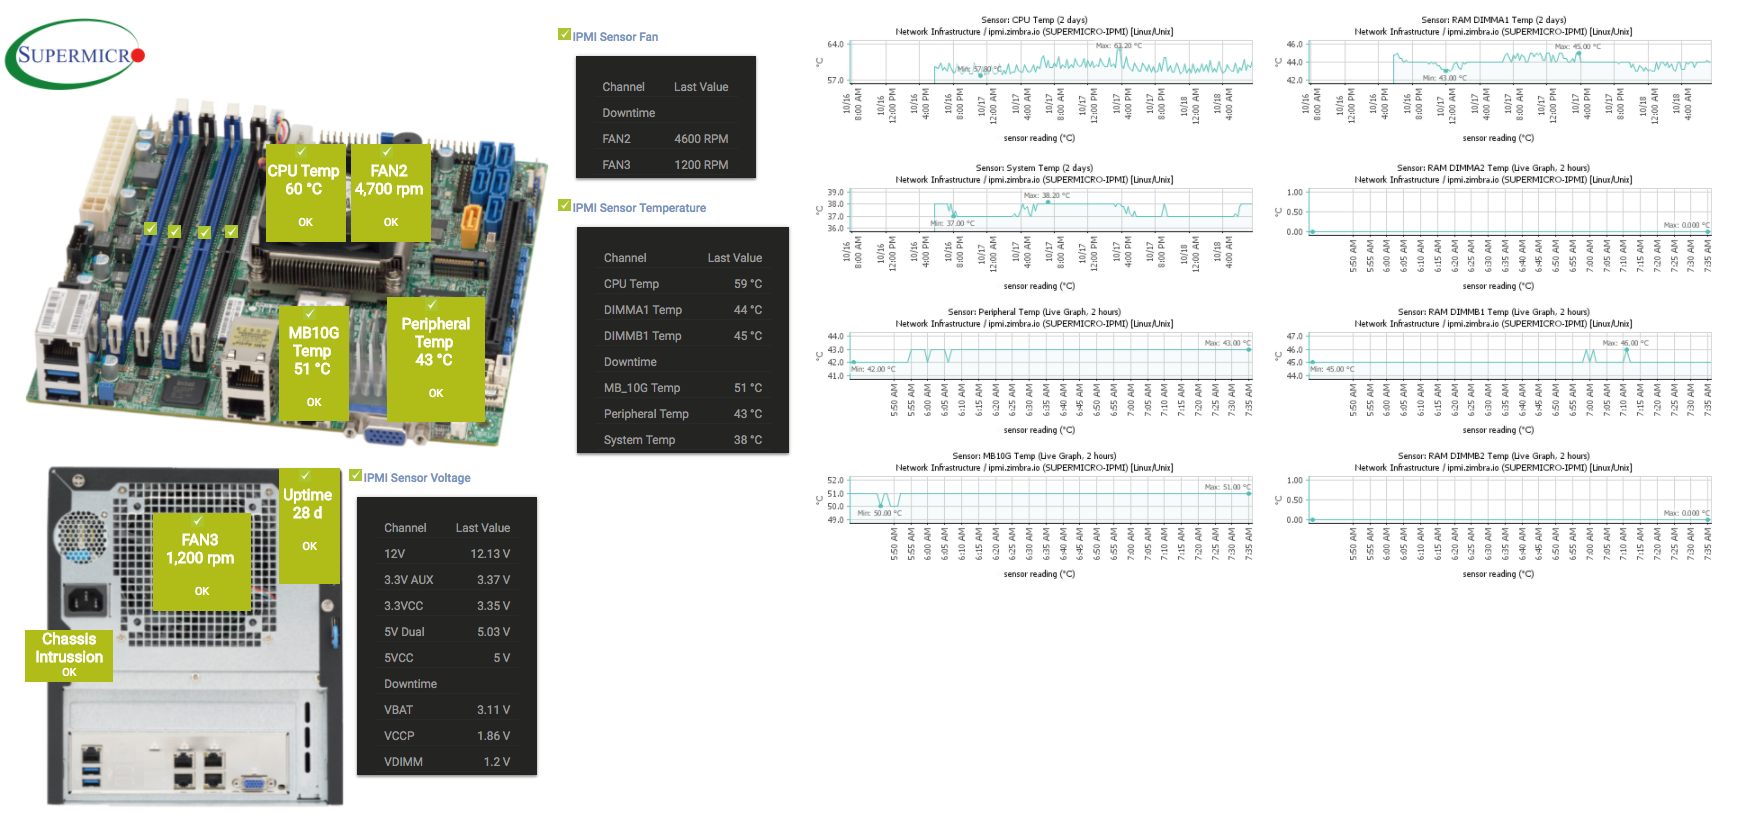
Task: Click the Supermicro logo
Action: (75, 54)
